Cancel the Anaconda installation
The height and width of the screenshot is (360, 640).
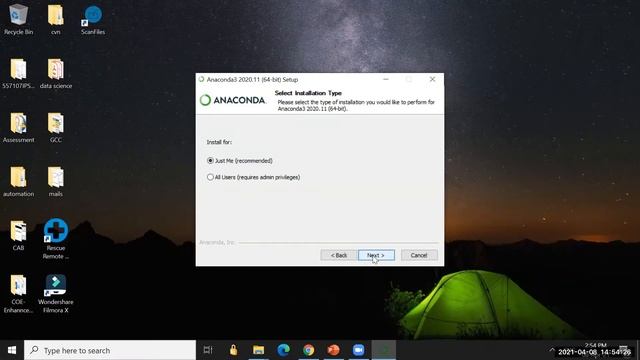point(419,255)
